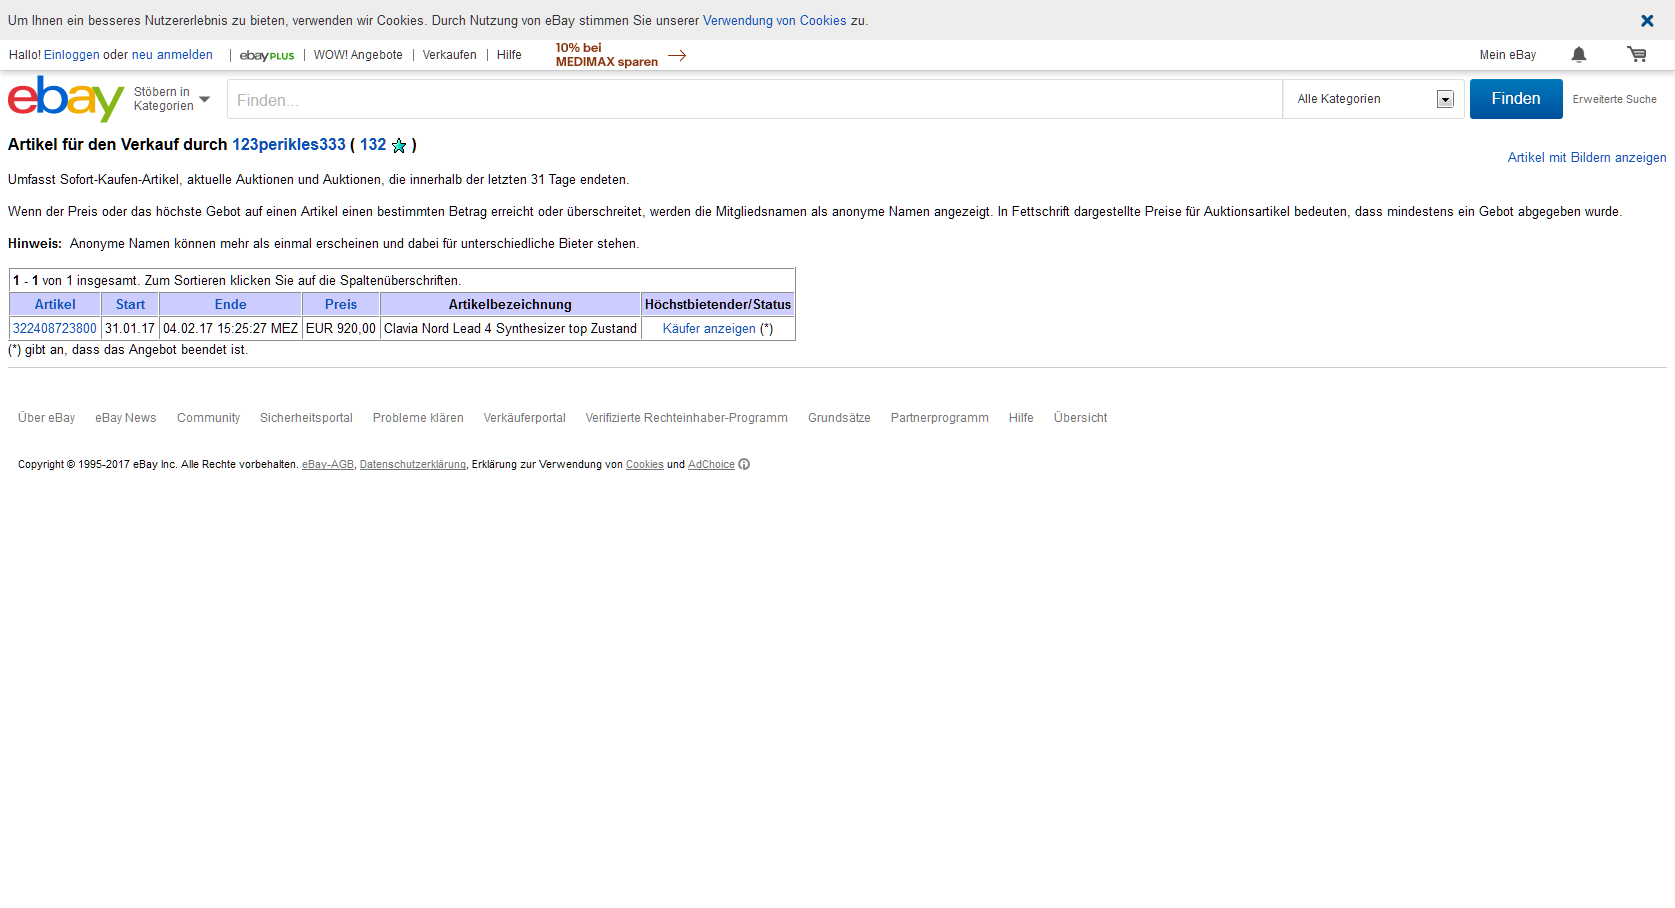Click Käufer anzeigen link
The height and width of the screenshot is (908, 1675).
tap(709, 329)
